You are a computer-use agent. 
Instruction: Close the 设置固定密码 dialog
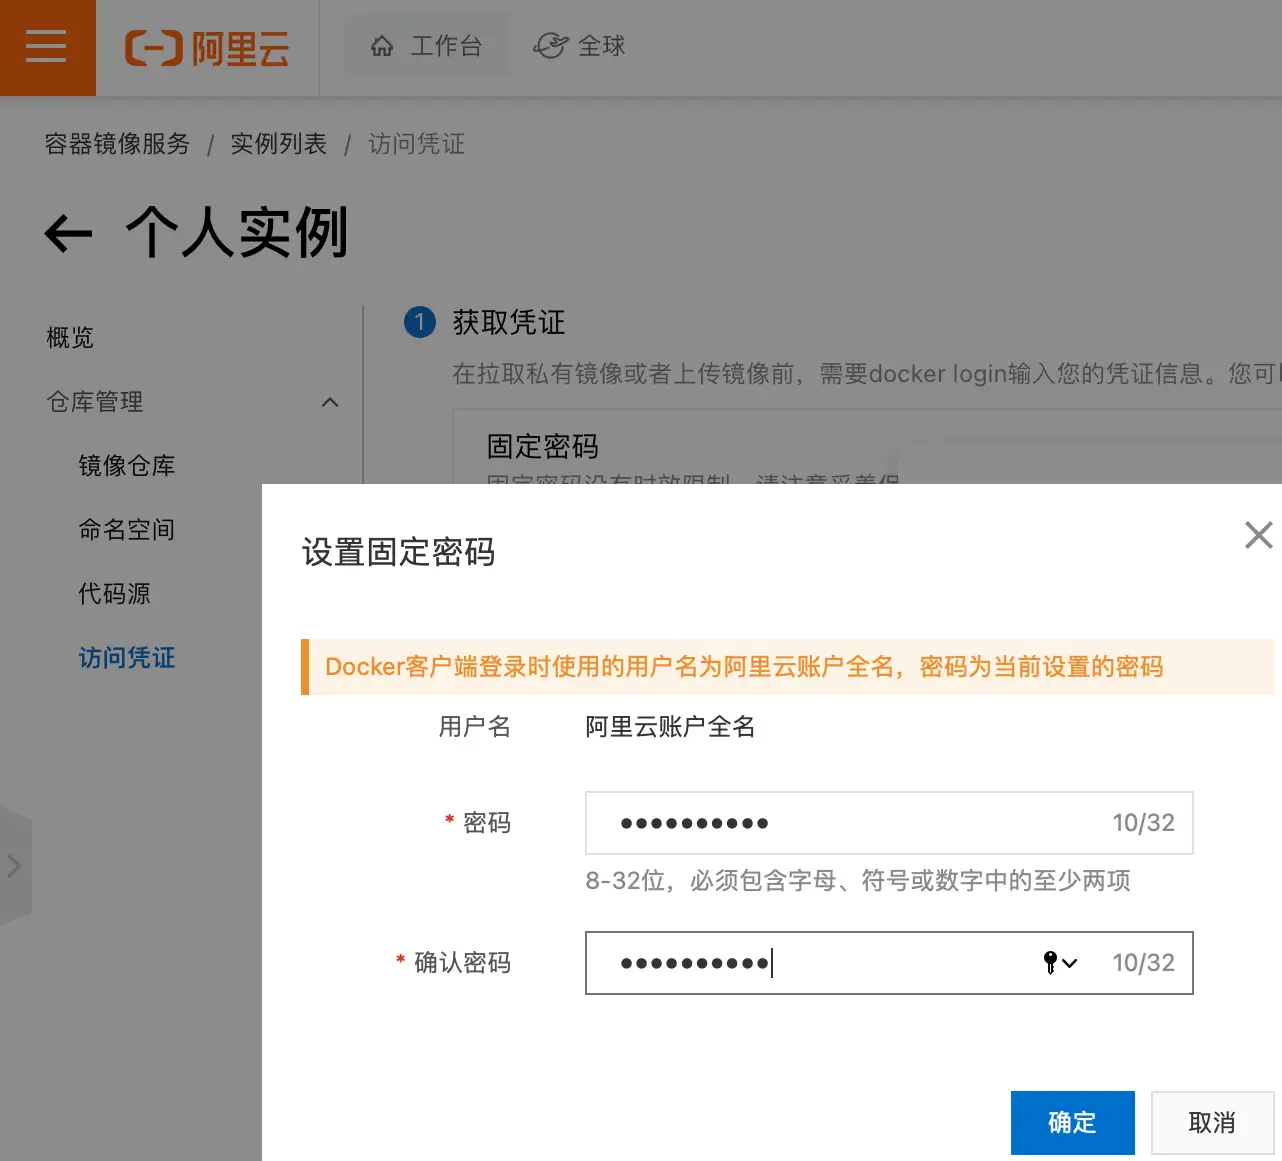coord(1258,535)
